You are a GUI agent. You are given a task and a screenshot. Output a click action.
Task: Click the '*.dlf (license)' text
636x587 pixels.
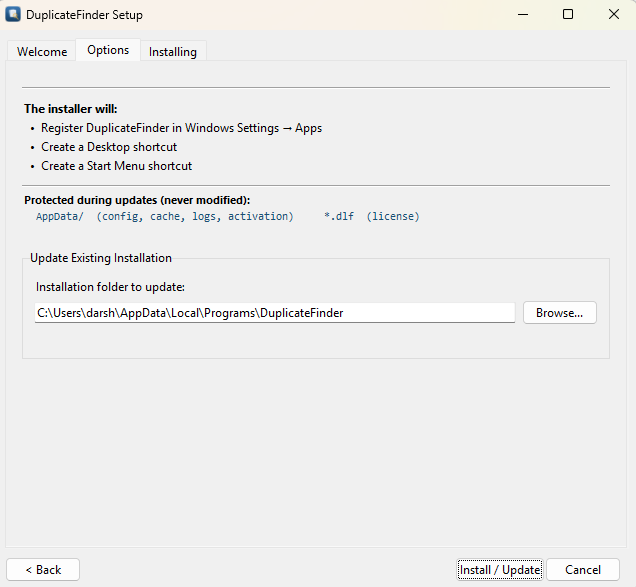pyautogui.click(x=372, y=216)
